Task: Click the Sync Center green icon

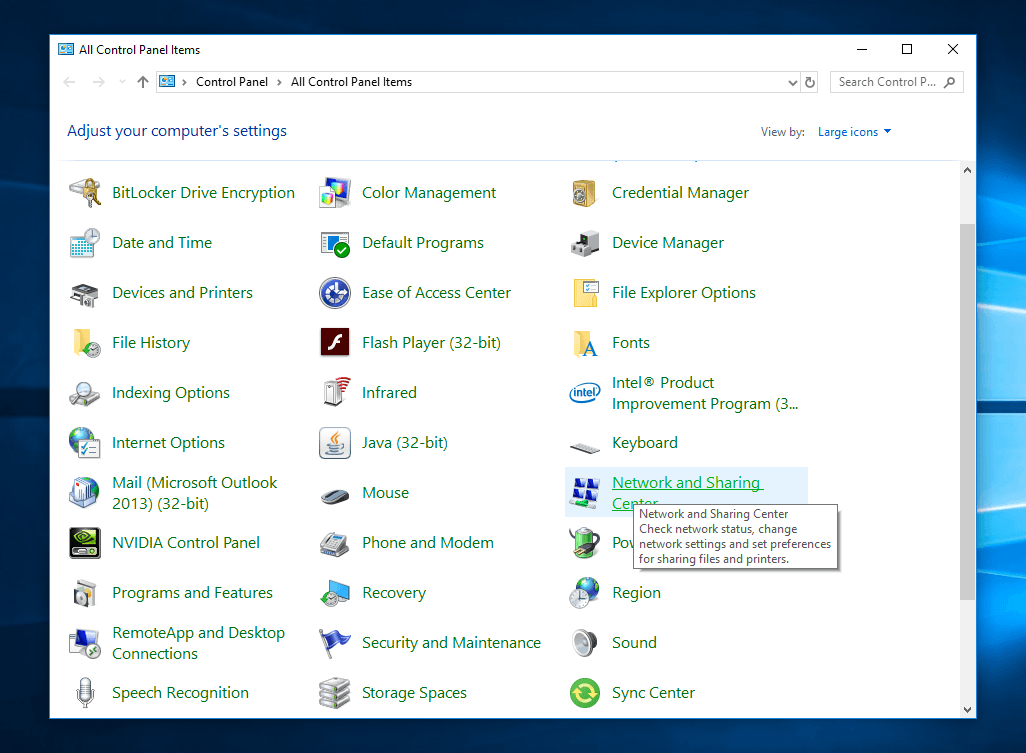Action: [584, 693]
